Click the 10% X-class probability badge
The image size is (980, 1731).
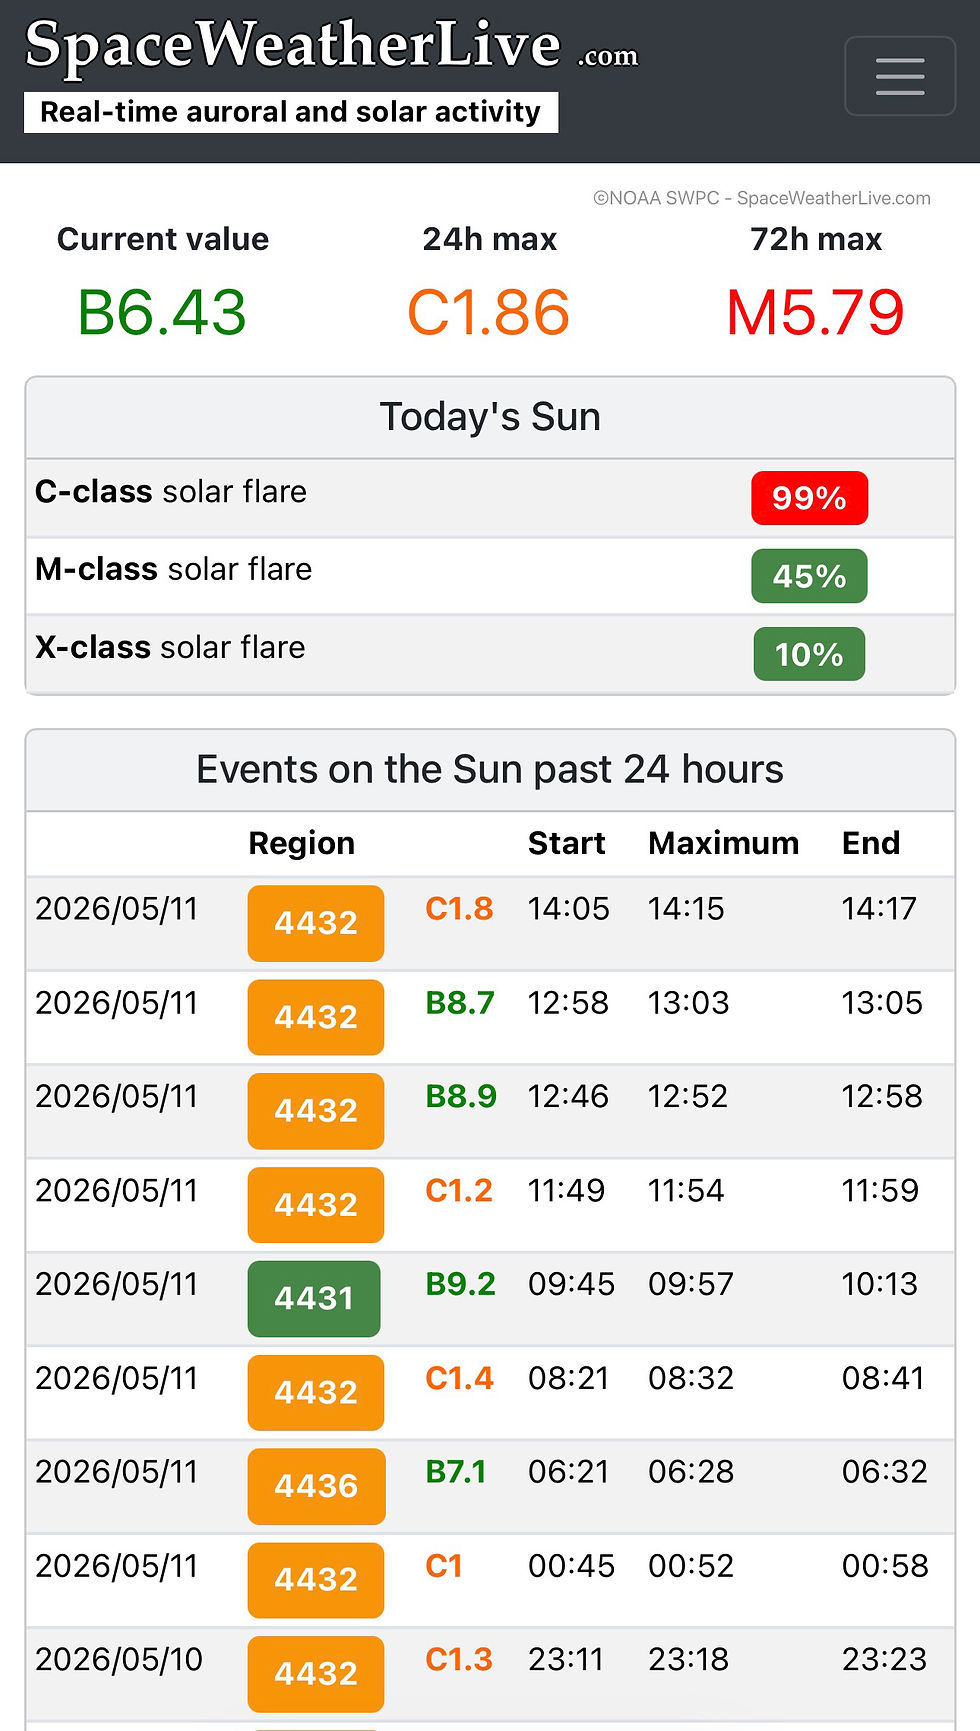click(x=809, y=654)
